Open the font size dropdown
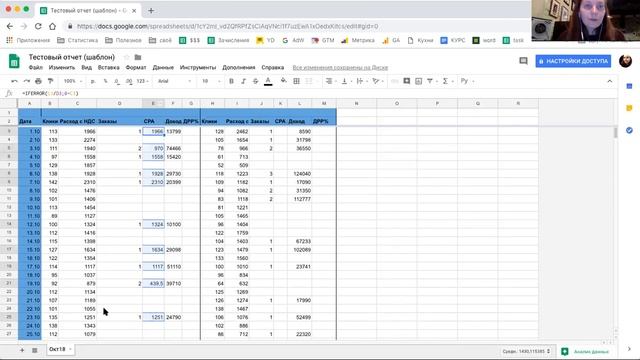This screenshot has height=360, width=640. tap(211, 81)
